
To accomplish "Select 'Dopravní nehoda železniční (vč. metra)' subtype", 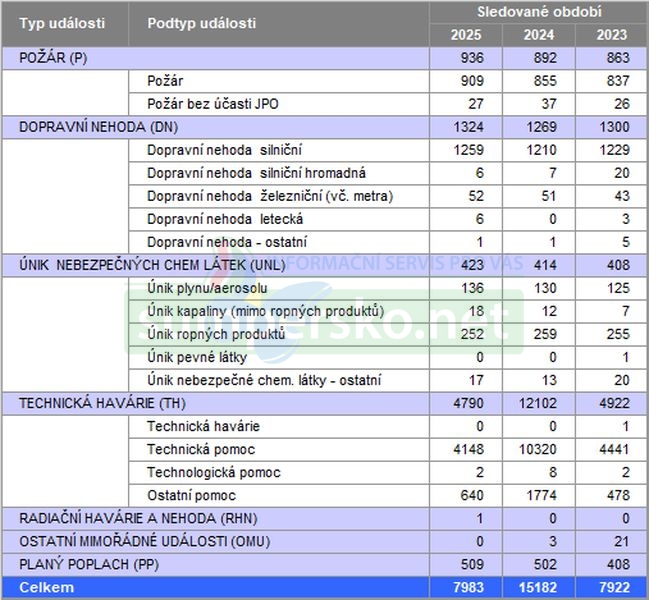I will coord(270,196).
